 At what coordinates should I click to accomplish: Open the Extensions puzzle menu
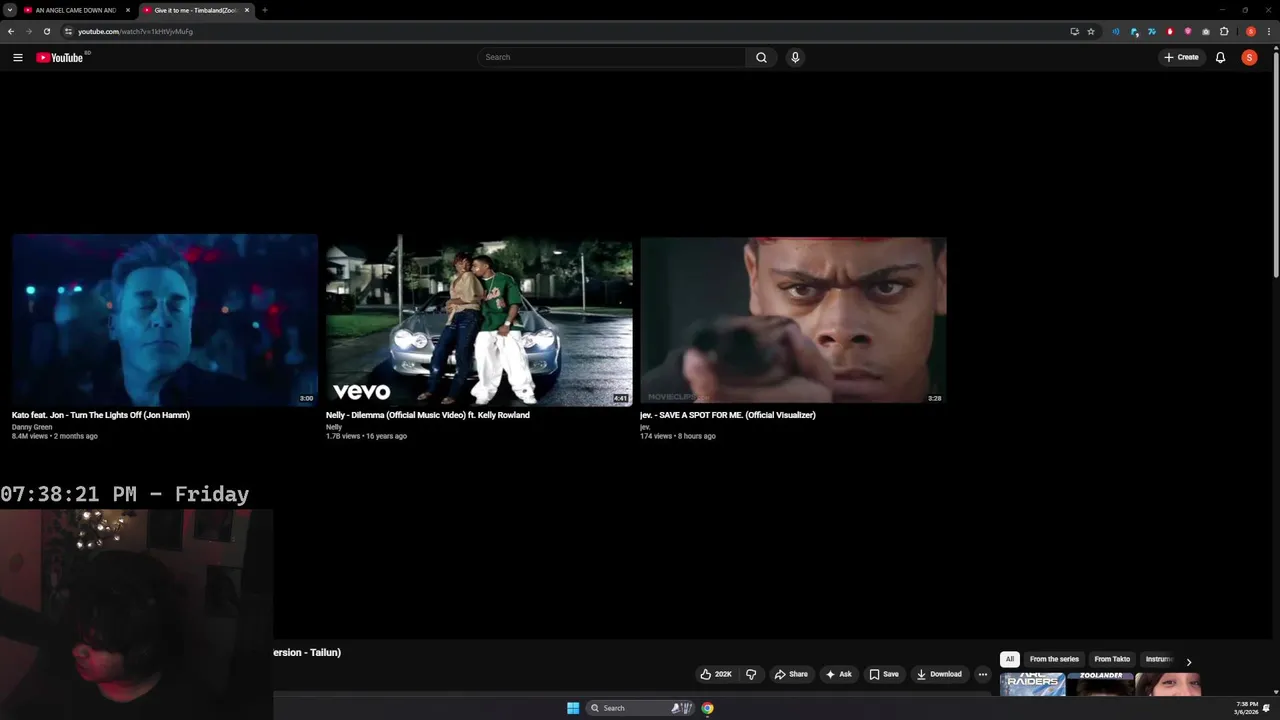click(1224, 31)
